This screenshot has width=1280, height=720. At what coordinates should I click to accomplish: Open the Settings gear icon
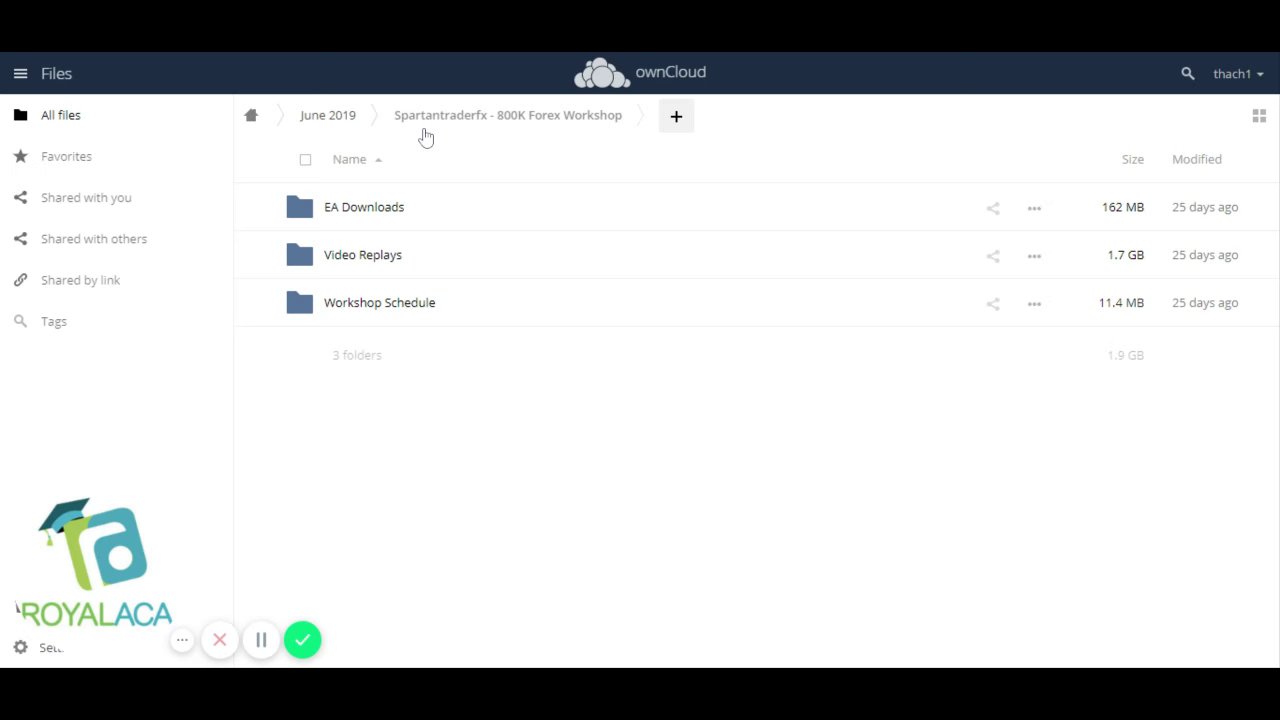click(x=20, y=648)
